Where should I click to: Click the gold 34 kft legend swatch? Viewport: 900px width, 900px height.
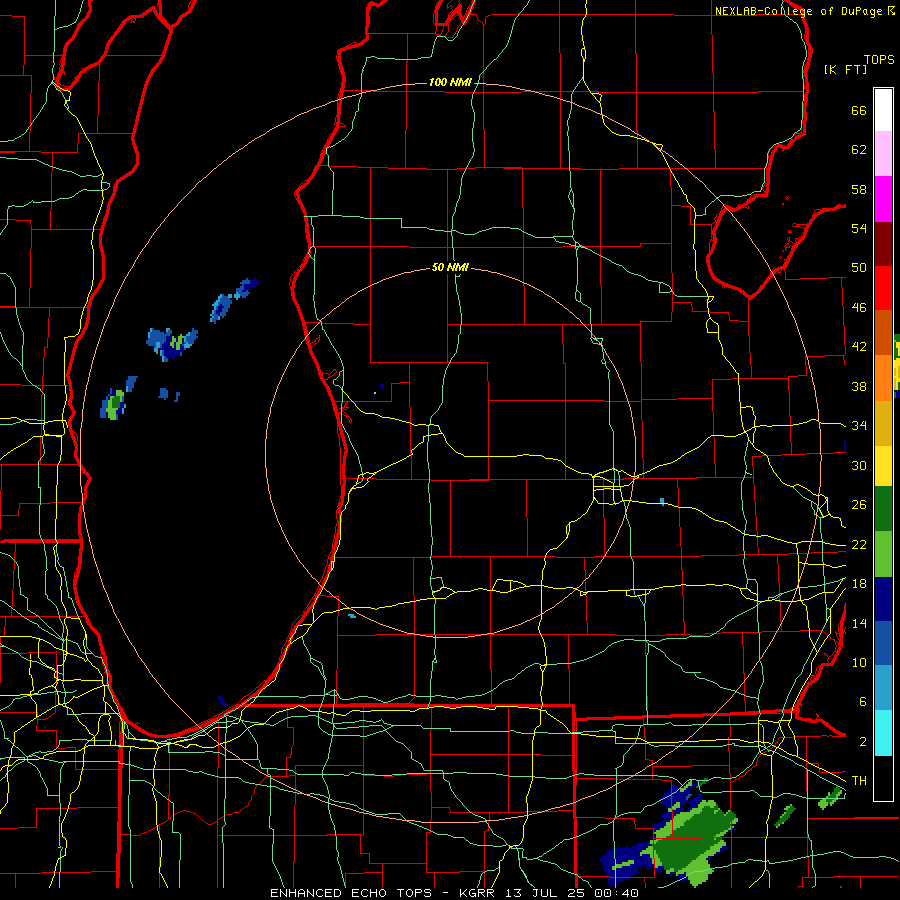point(883,423)
